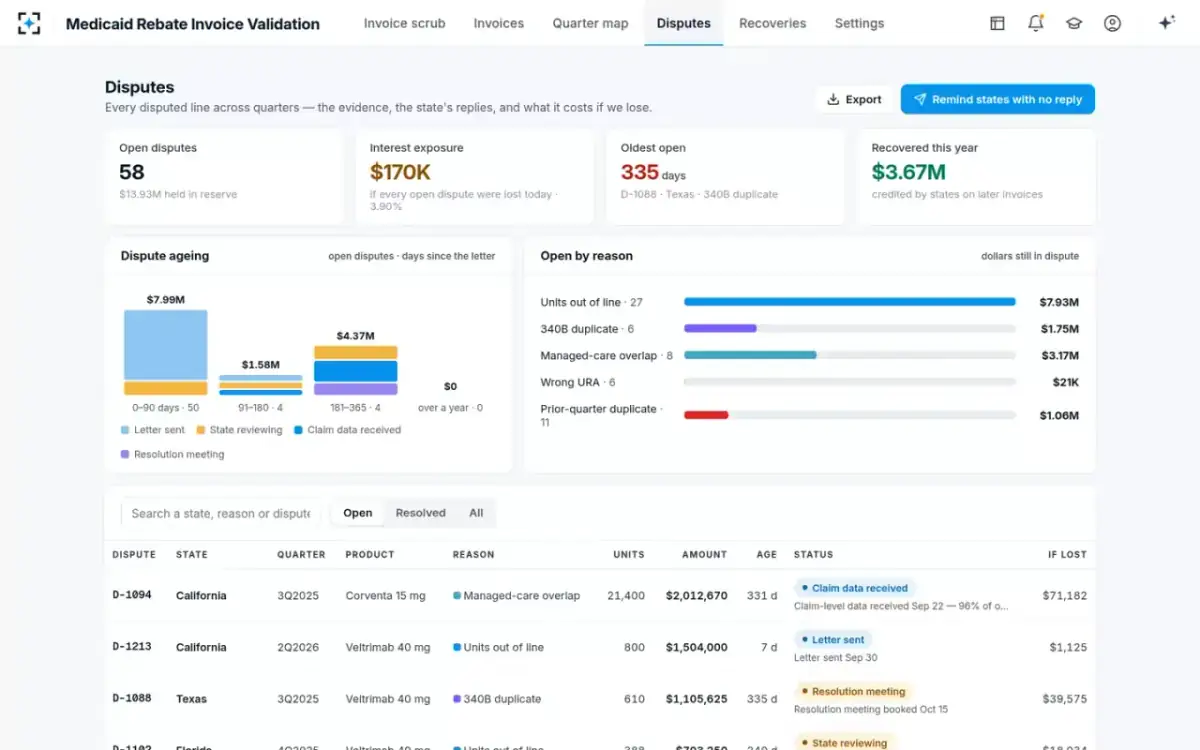
Task: Open the Recovered this year card
Action: 976,177
